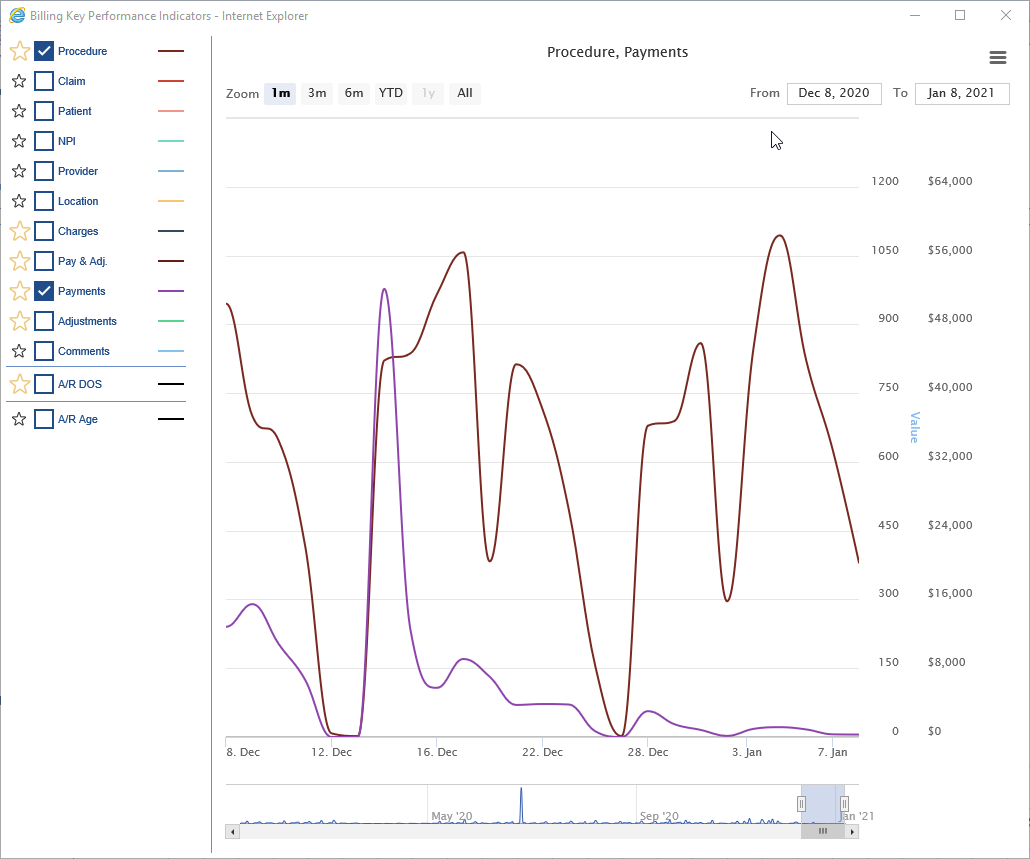
Task: Click the From date field Dec 8, 2020
Action: (x=834, y=93)
